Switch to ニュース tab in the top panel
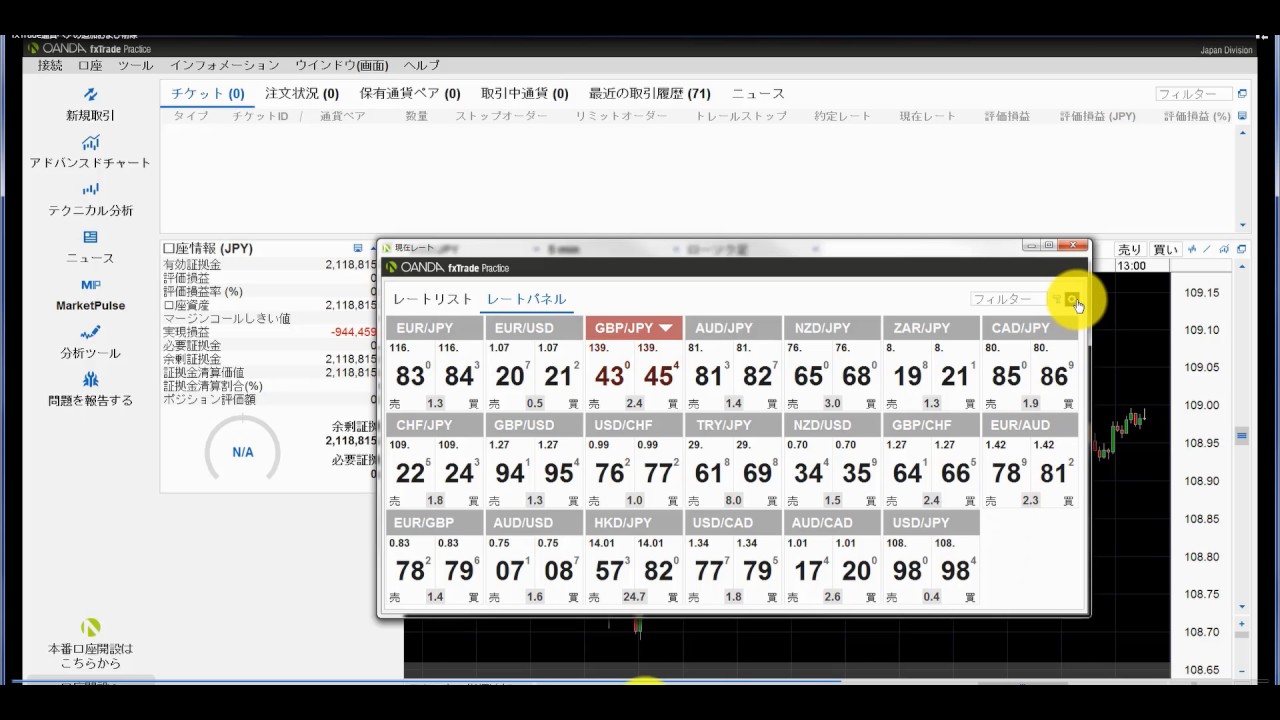Viewport: 1280px width, 720px height. coord(758,93)
